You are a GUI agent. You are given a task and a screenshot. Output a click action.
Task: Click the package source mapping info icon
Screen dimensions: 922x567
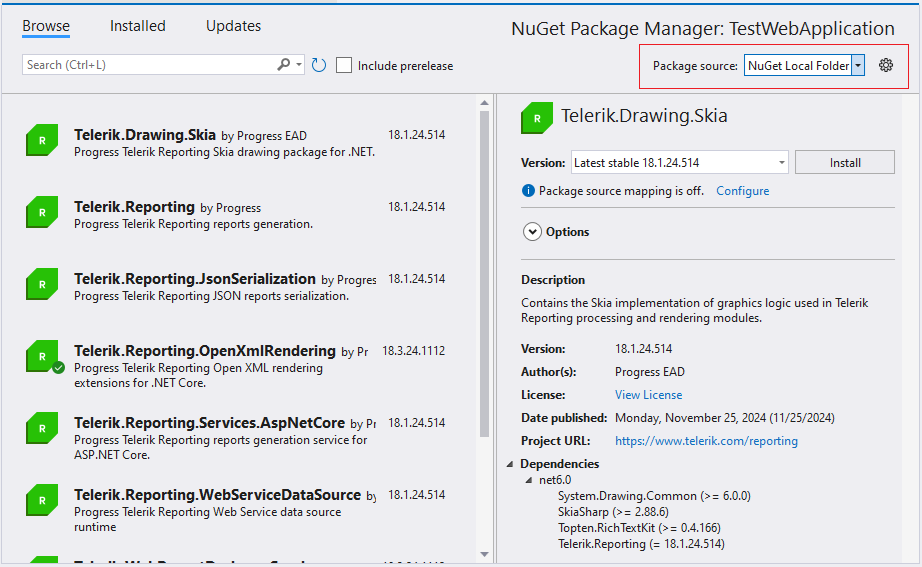[528, 191]
